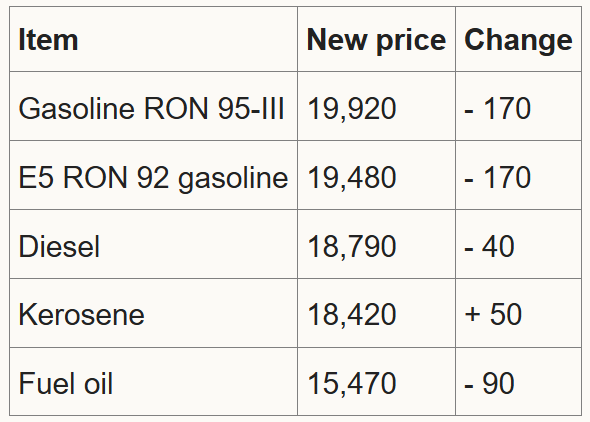Click the - 40 change value
This screenshot has width=590, height=422.
(x=518, y=244)
